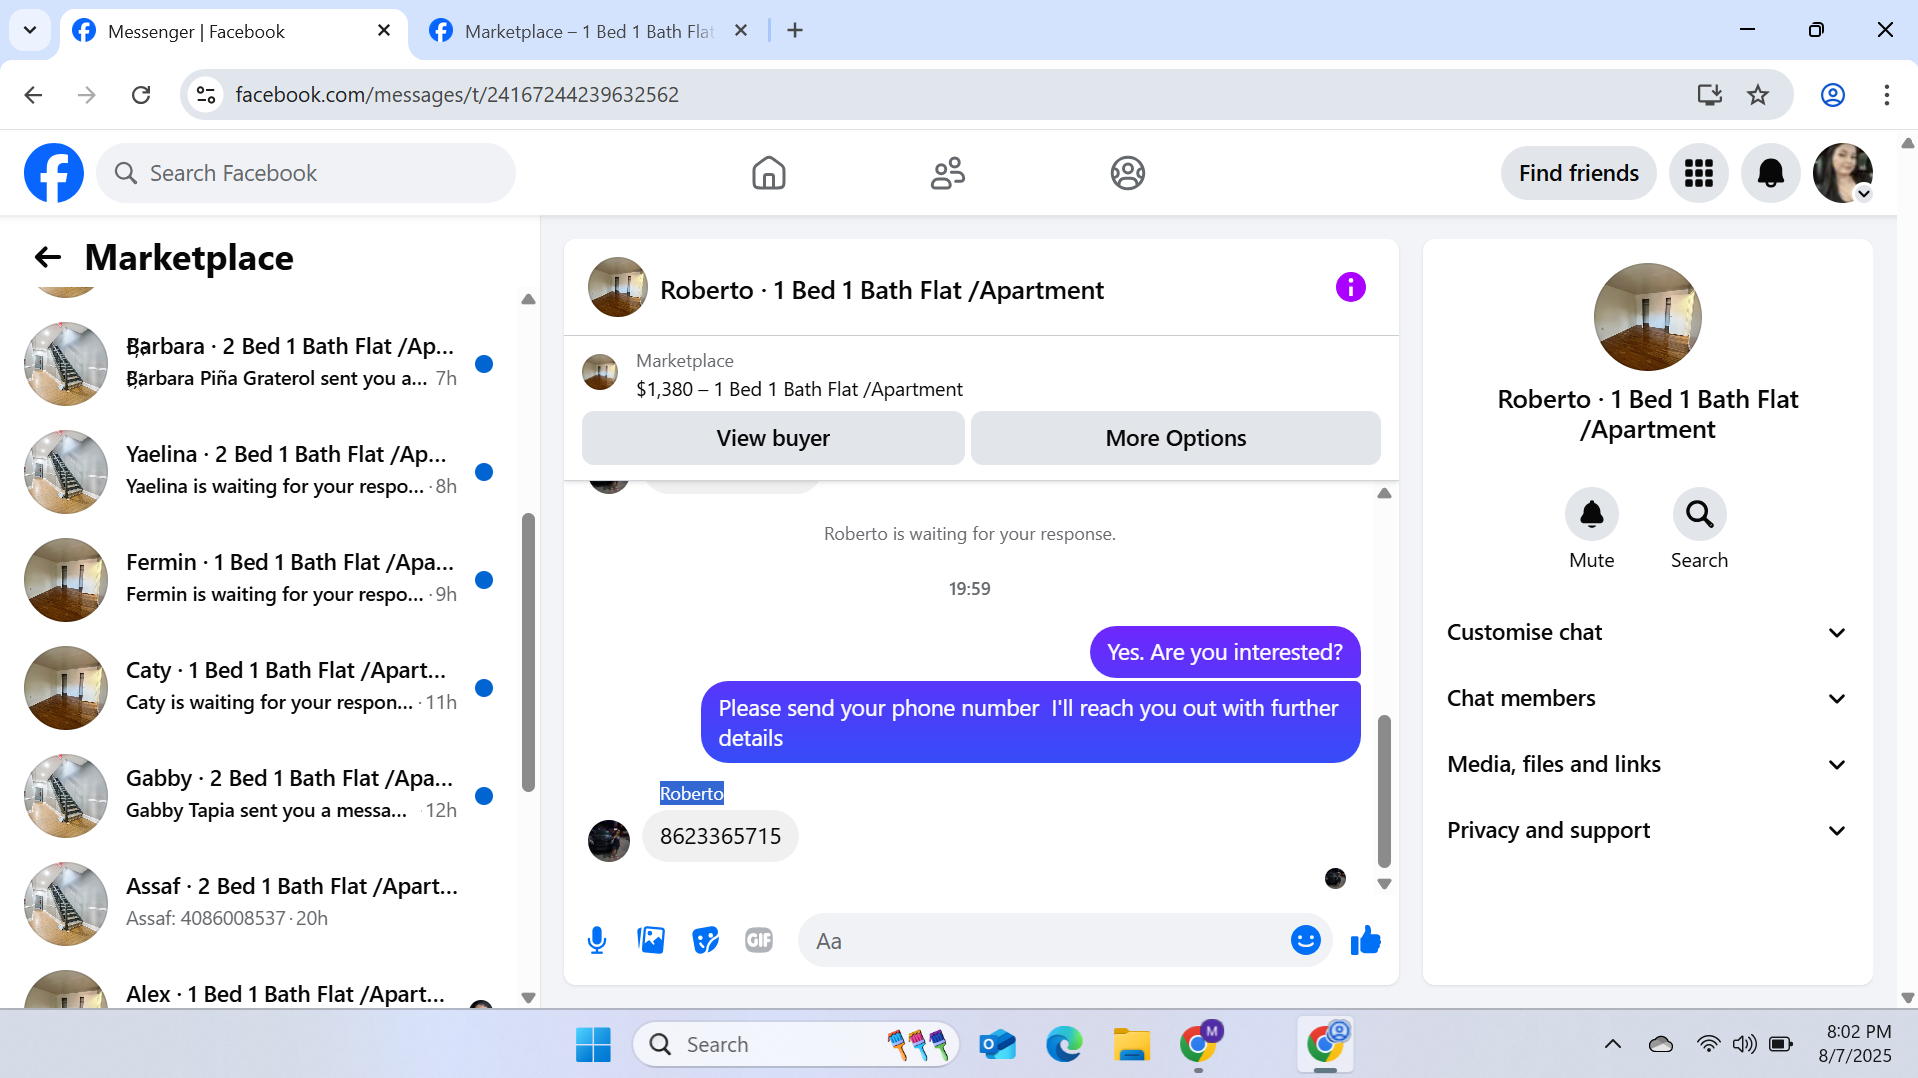
Task: Expand Chat members section
Action: click(1647, 699)
